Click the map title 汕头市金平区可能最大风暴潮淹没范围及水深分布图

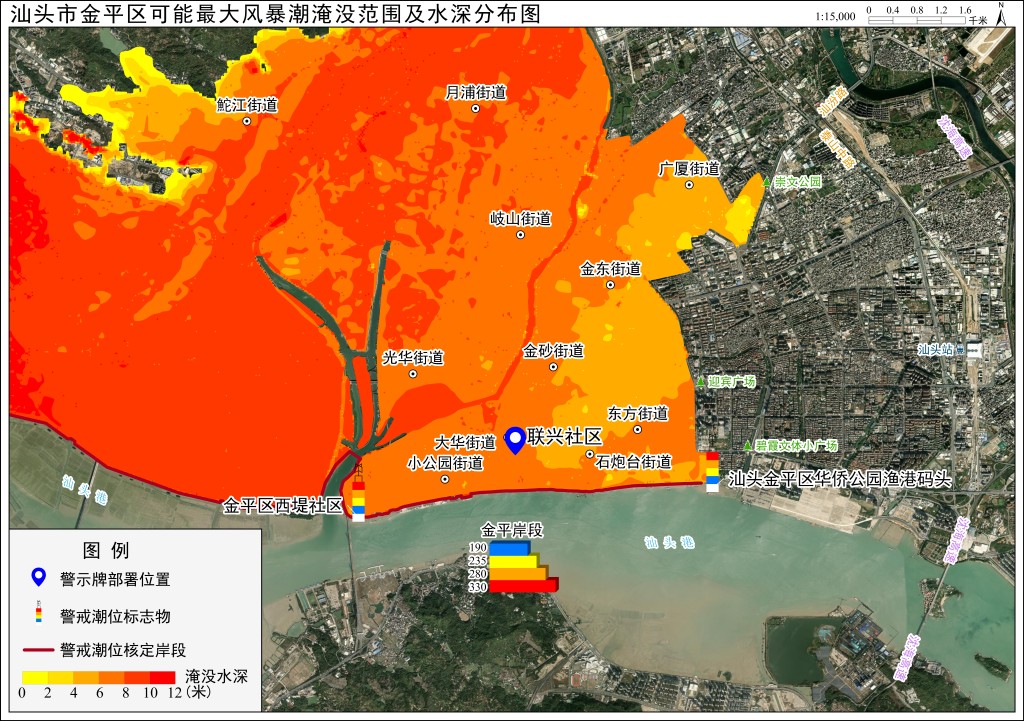276,14
